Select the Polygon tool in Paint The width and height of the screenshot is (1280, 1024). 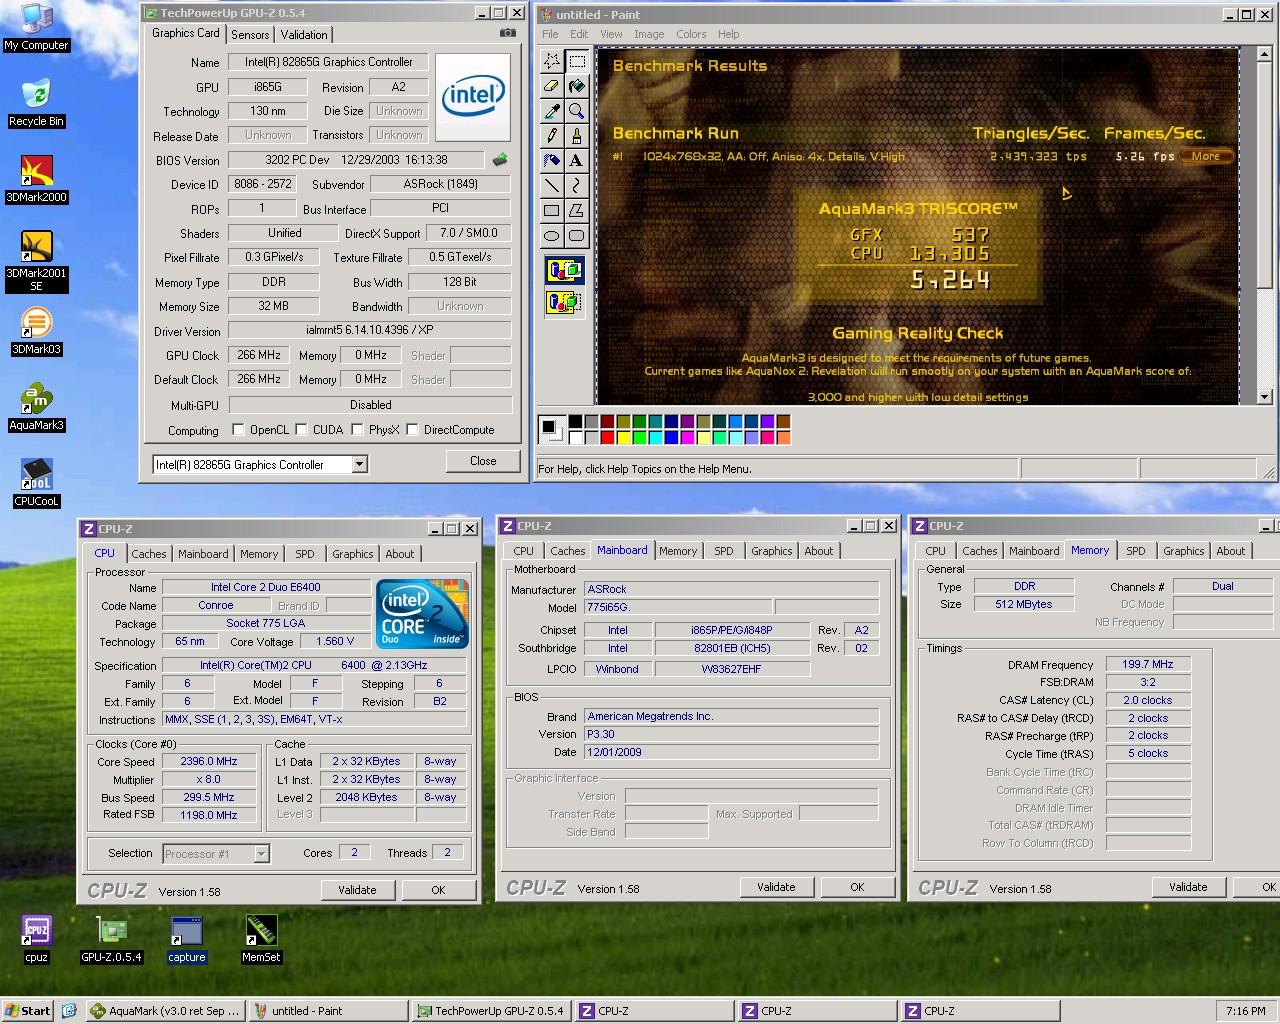pyautogui.click(x=577, y=211)
